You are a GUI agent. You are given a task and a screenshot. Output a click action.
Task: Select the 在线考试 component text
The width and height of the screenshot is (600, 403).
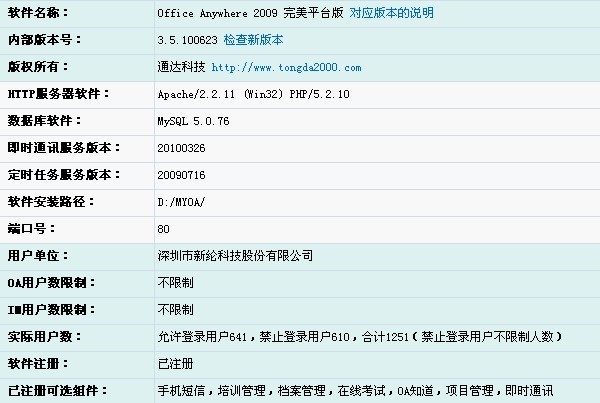point(362,391)
